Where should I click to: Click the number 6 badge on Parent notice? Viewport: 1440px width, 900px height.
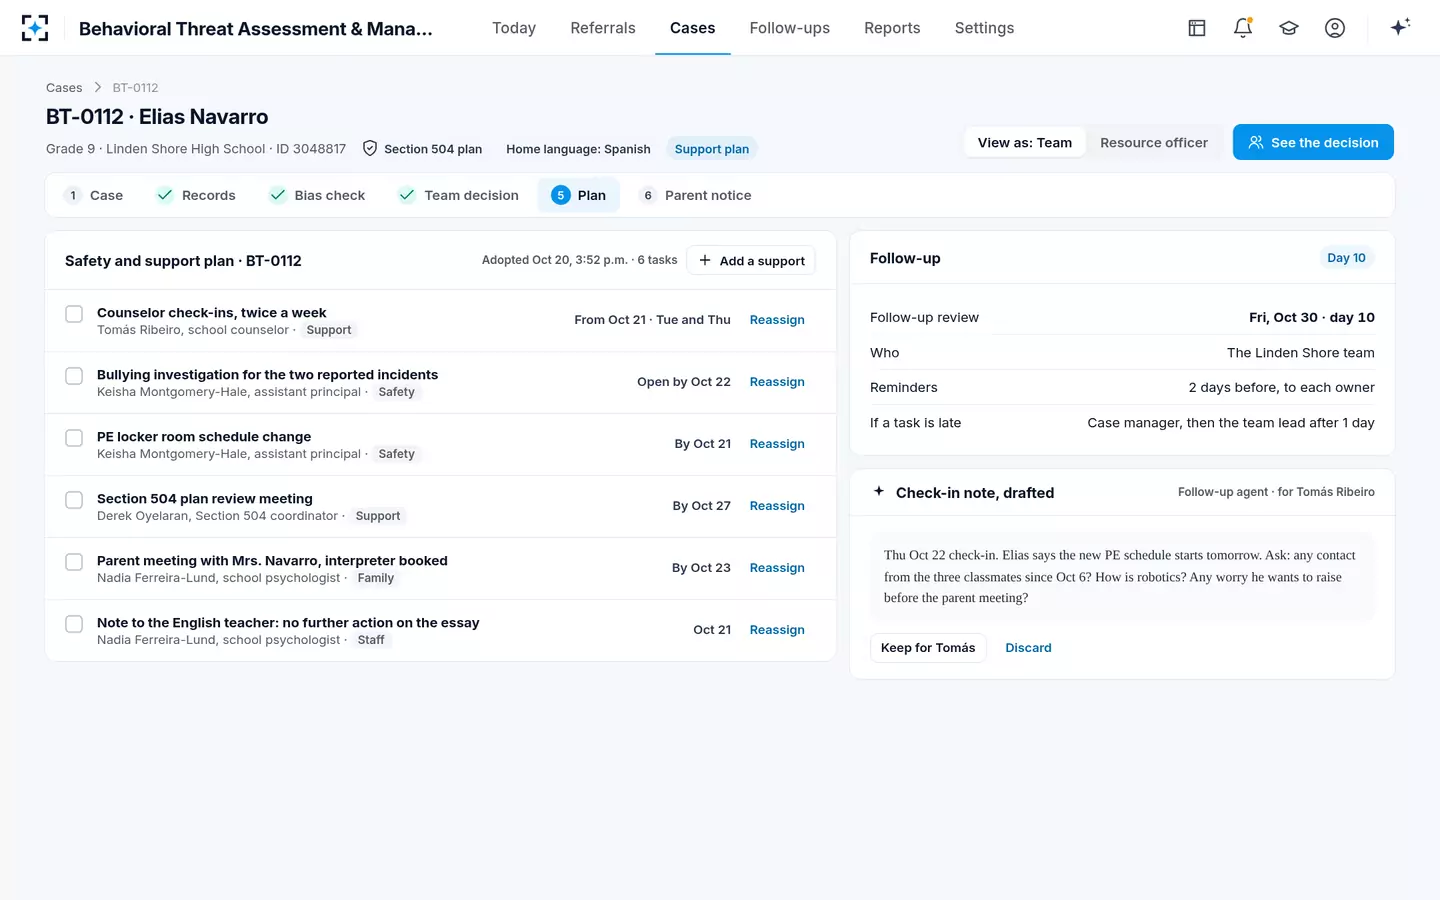[648, 195]
